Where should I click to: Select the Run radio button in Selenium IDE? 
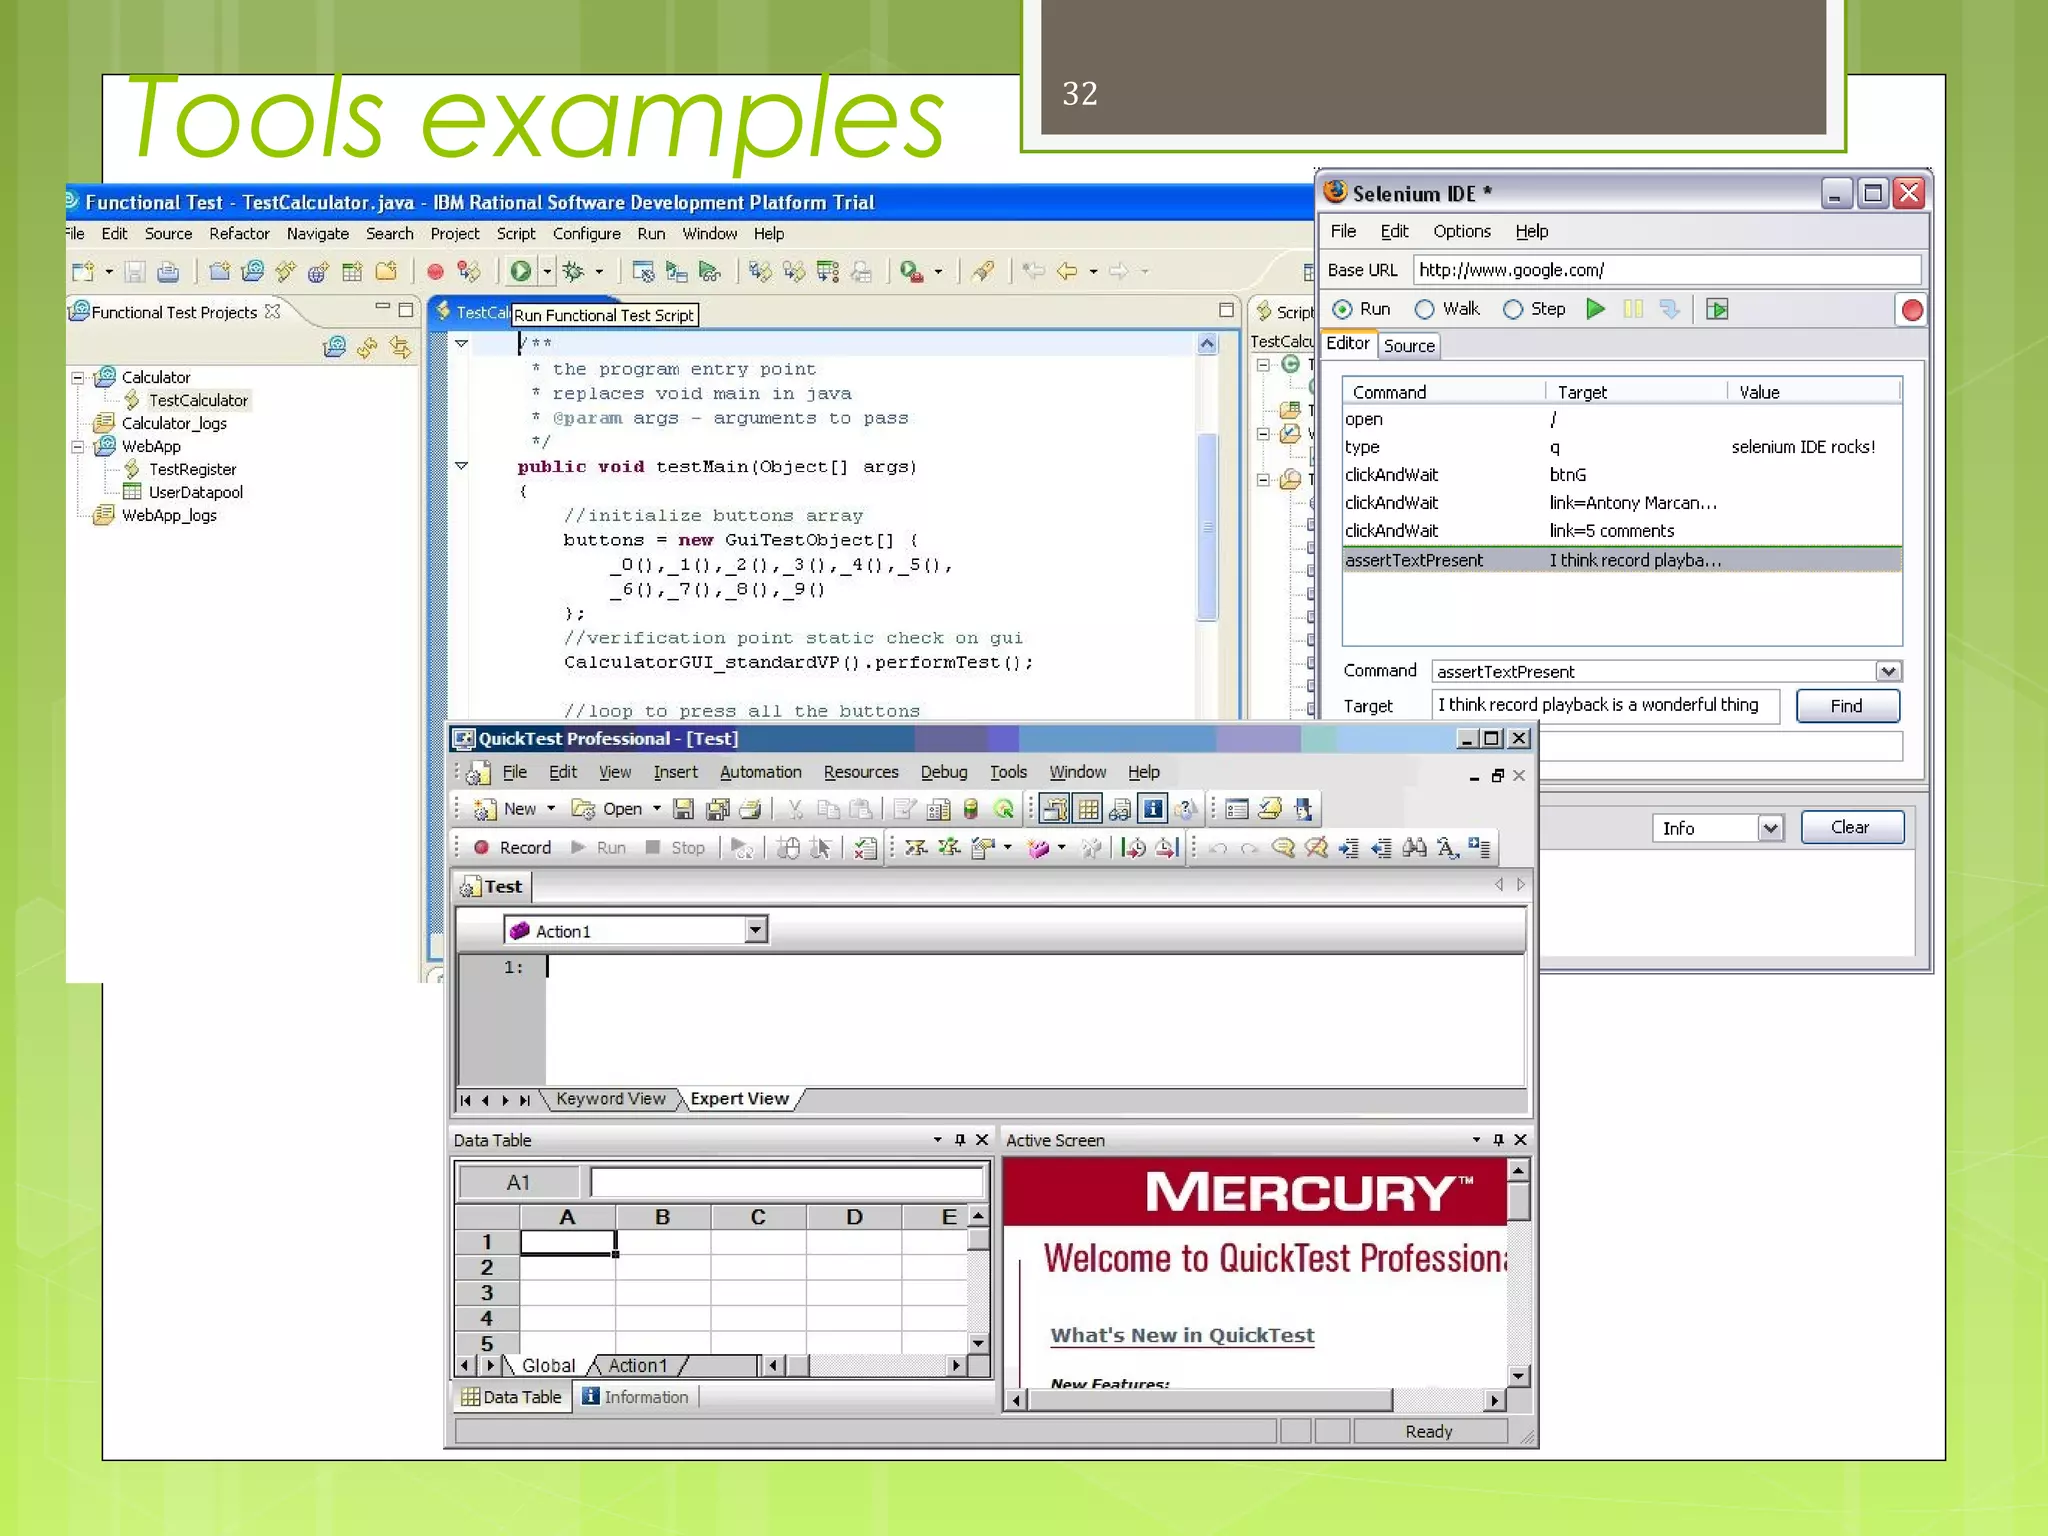click(1343, 309)
